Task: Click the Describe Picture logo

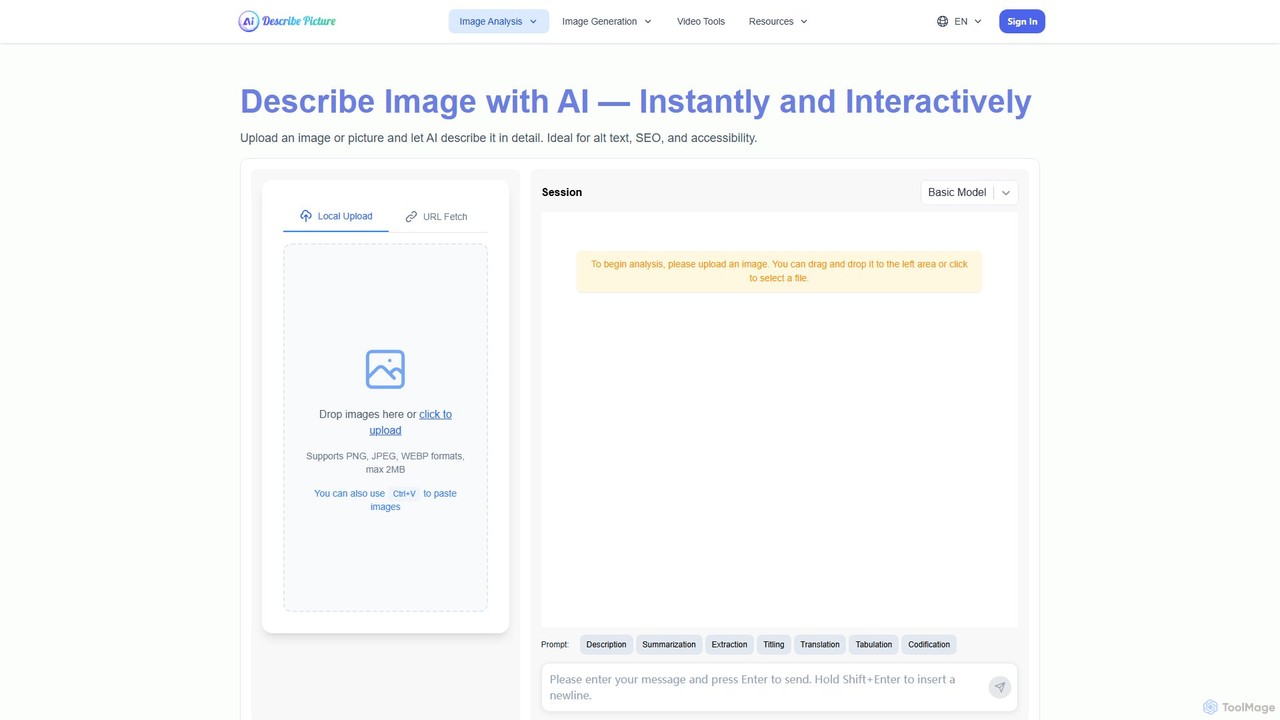Action: pyautogui.click(x=287, y=21)
